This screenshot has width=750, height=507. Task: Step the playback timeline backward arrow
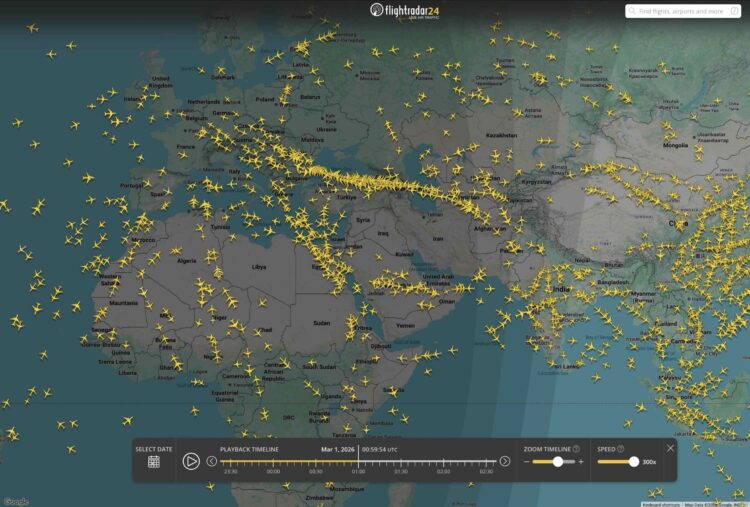coord(211,461)
